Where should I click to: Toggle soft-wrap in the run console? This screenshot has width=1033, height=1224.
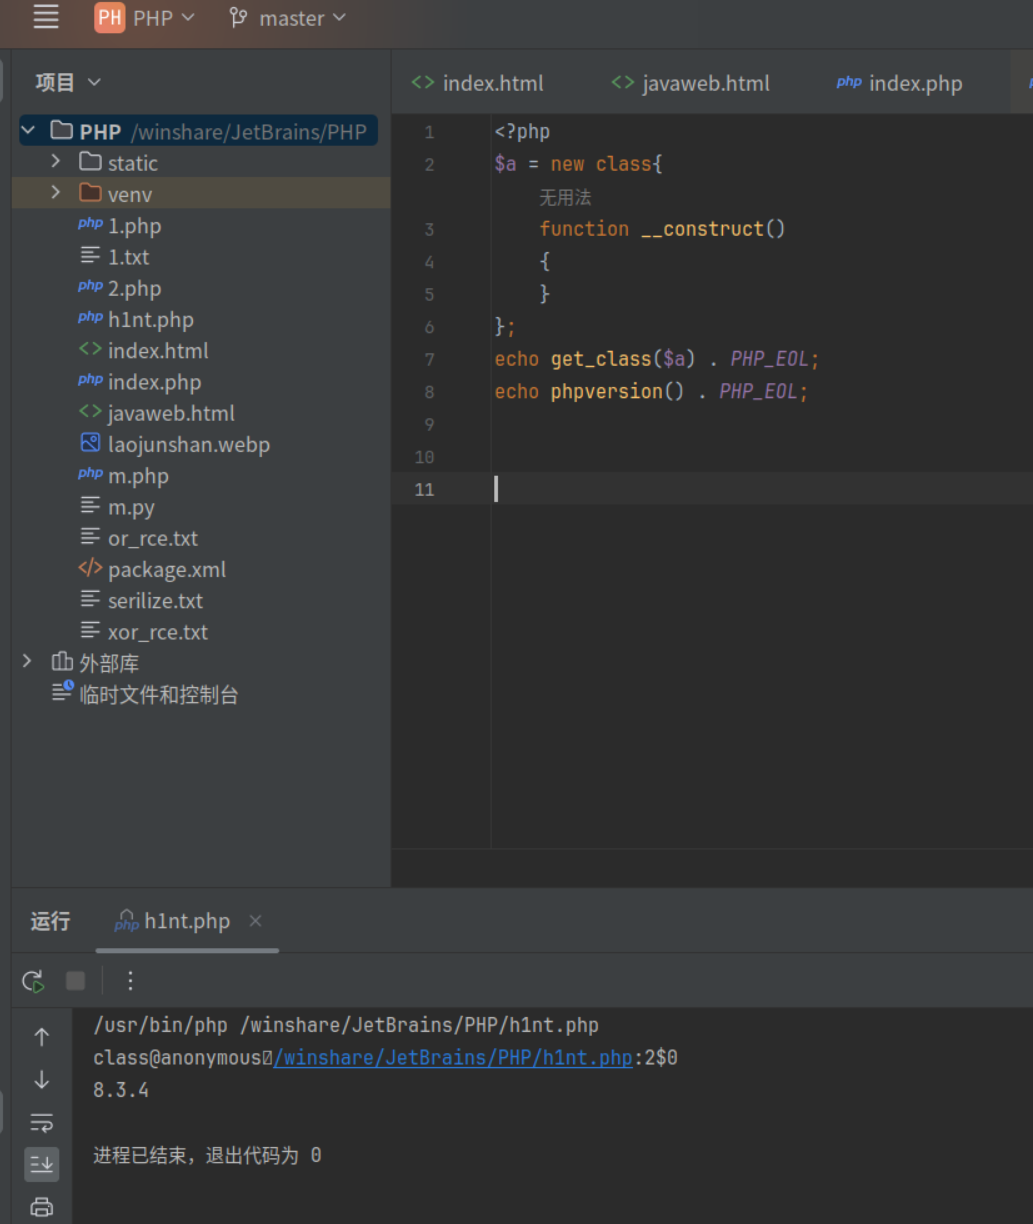[x=42, y=1122]
